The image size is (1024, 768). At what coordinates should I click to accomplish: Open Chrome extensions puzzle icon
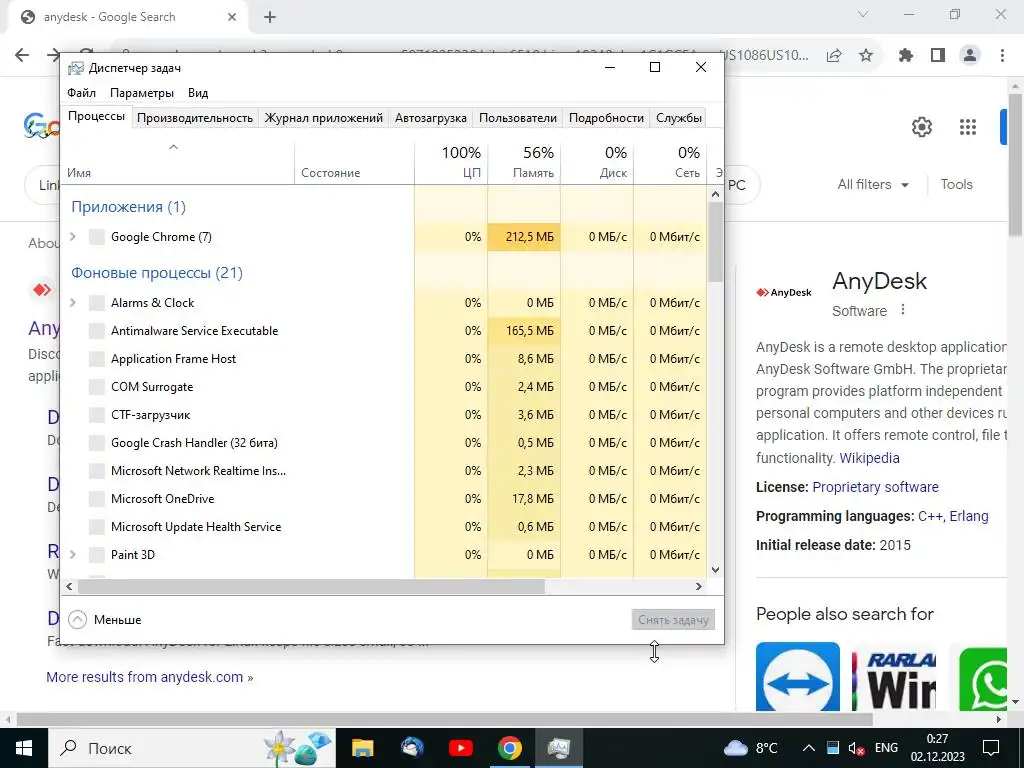(906, 56)
